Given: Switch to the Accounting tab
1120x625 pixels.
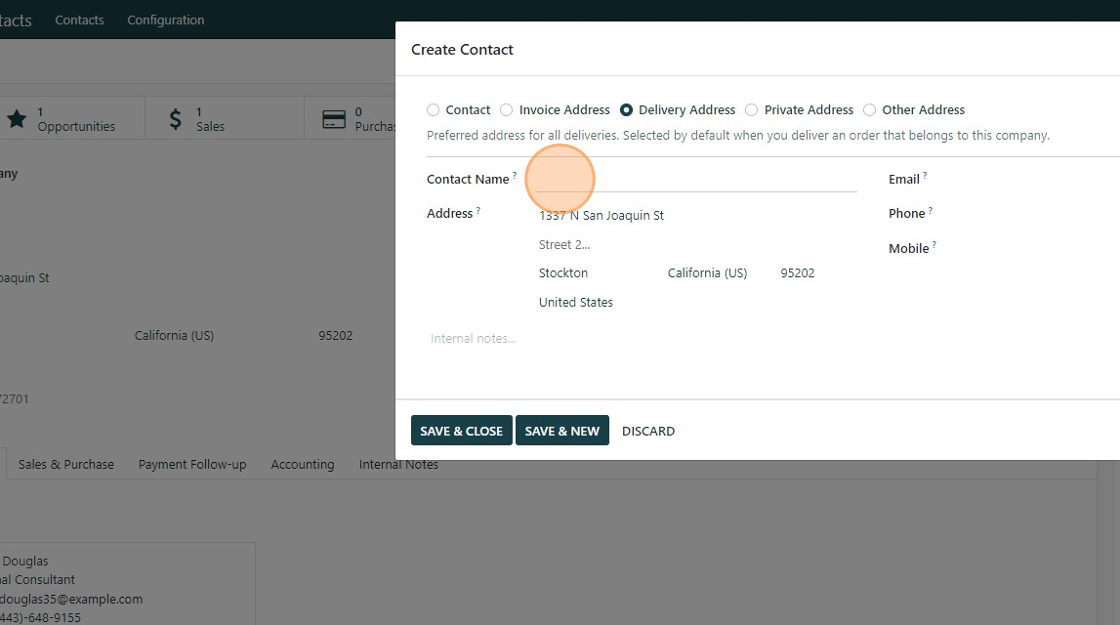Looking at the screenshot, I should point(302,464).
